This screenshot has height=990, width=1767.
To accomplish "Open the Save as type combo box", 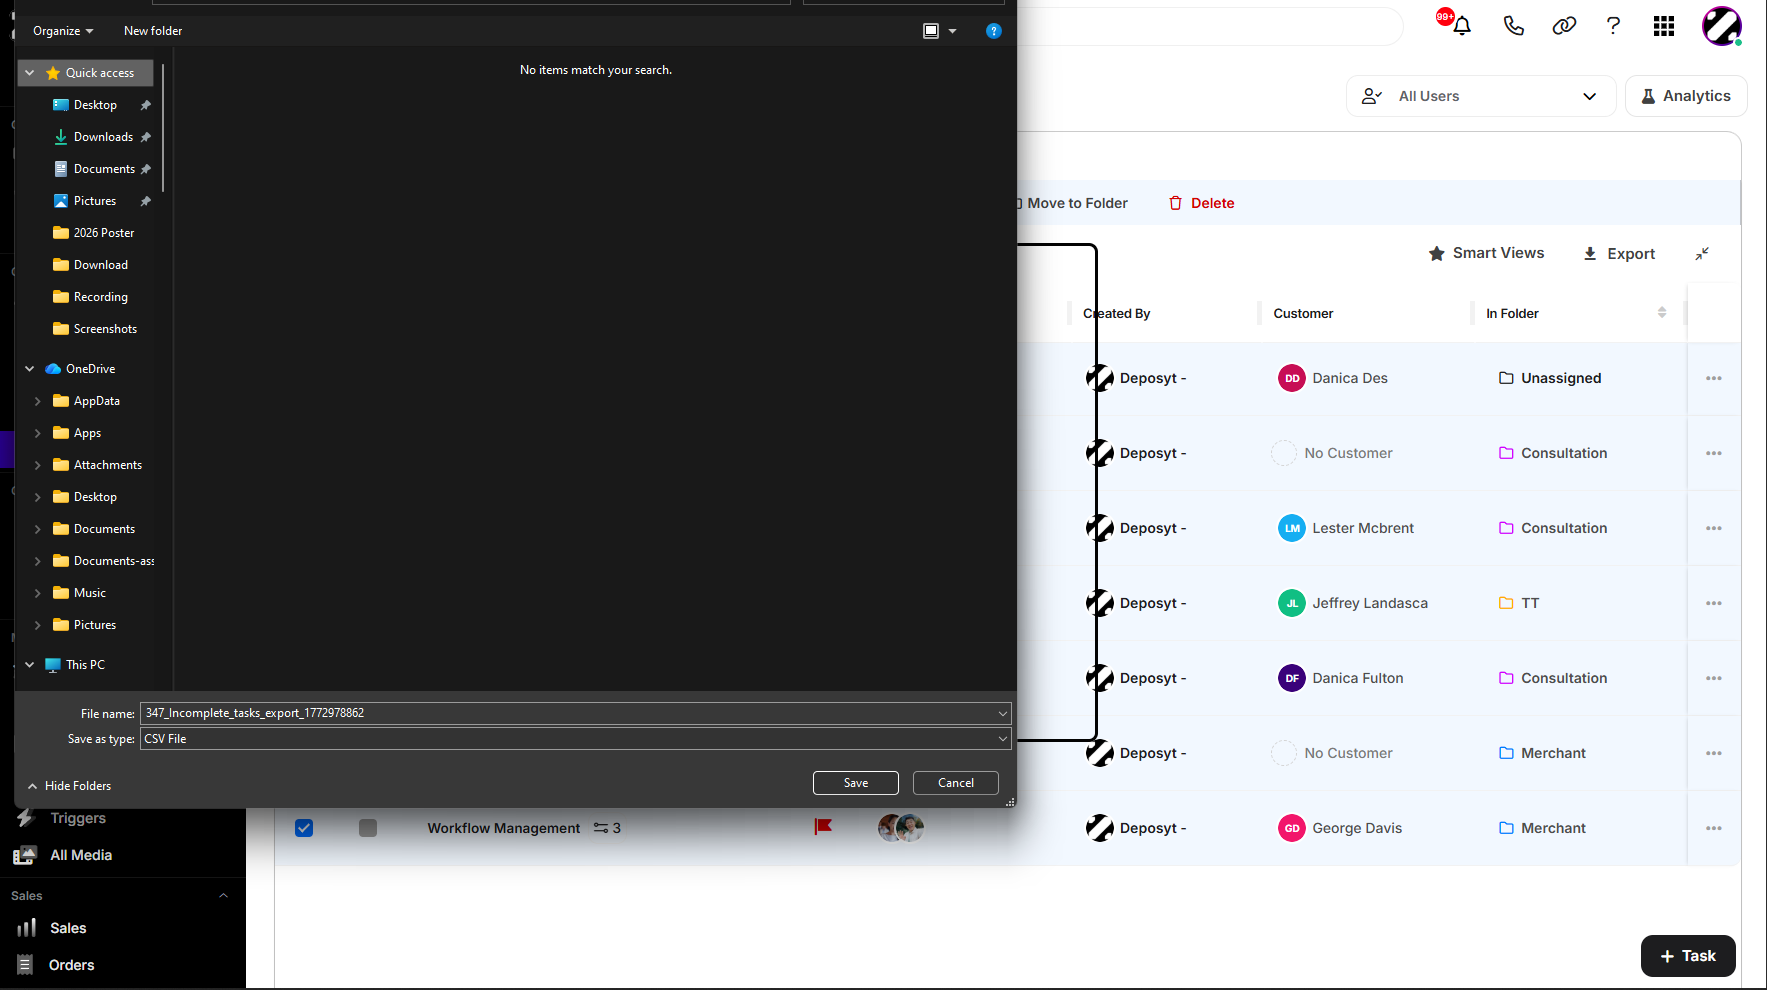I will [576, 739].
